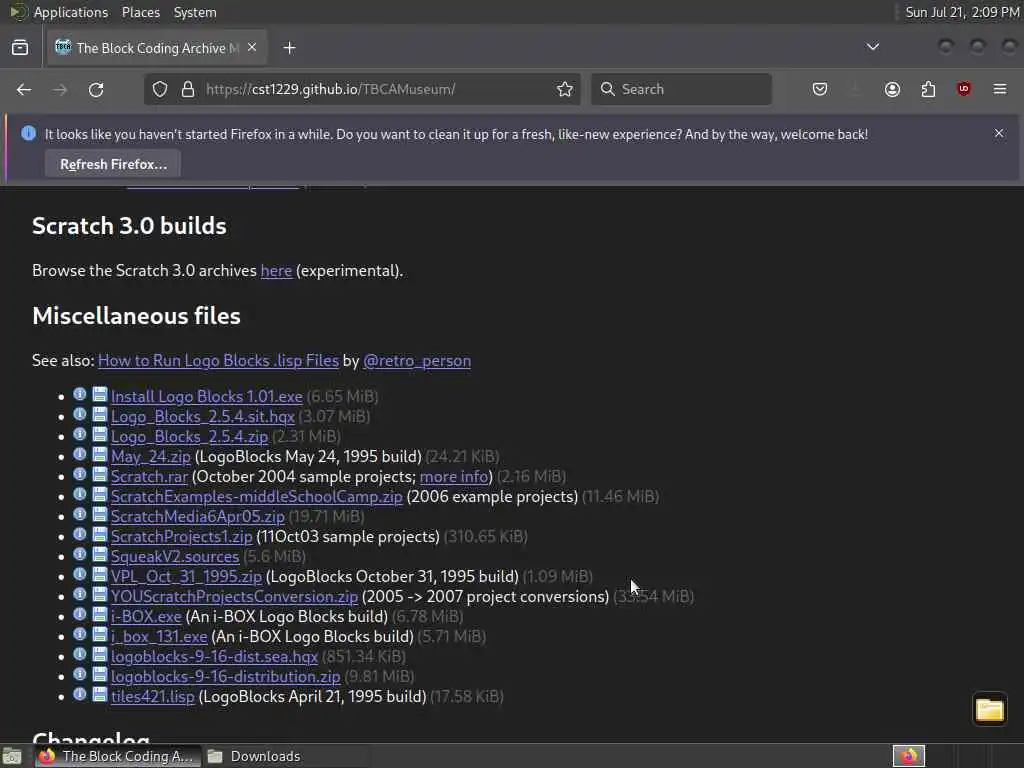Click info icon beside Install Logo Blocks 1.01.exe
Screen dimensions: 1024x768
80,394
